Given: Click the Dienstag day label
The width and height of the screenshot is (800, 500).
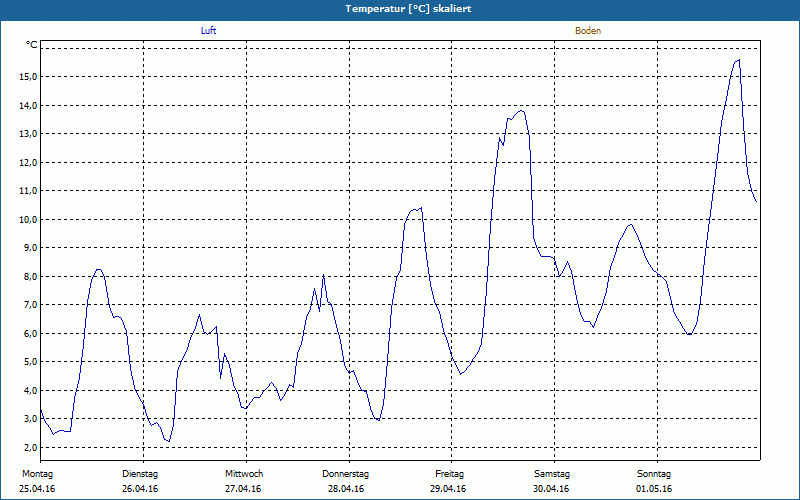Looking at the screenshot, I should click(140, 474).
